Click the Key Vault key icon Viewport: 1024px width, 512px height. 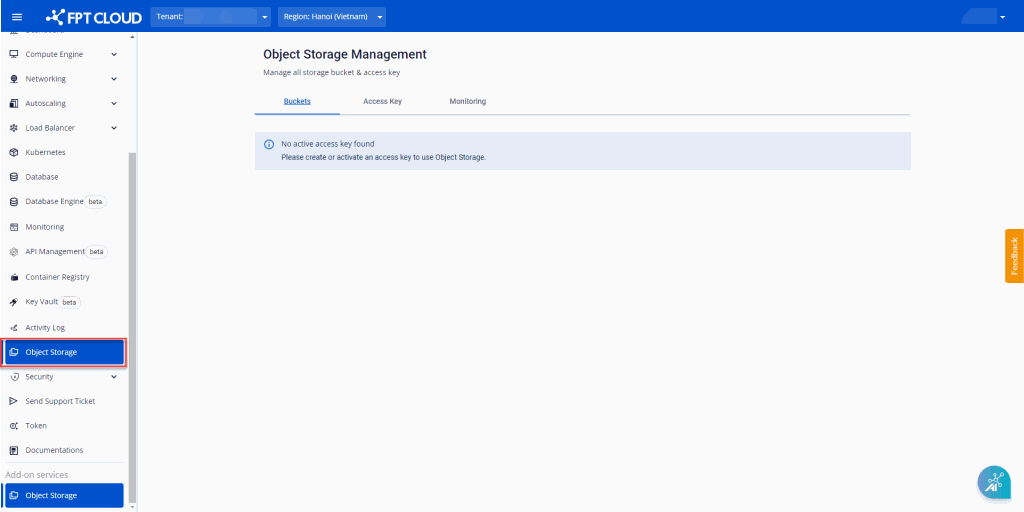pyautogui.click(x=14, y=302)
